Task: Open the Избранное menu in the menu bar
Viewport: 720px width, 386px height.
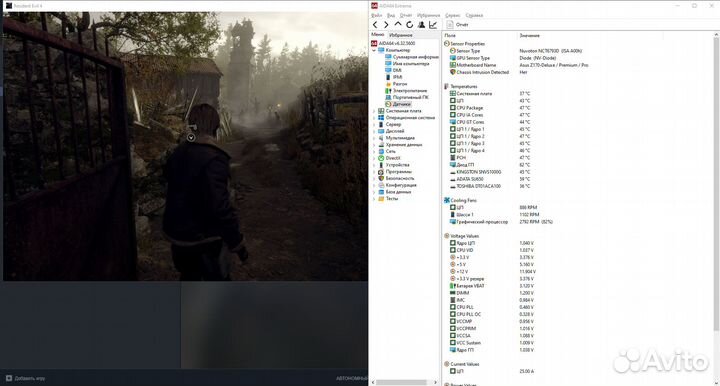Action: pos(428,16)
